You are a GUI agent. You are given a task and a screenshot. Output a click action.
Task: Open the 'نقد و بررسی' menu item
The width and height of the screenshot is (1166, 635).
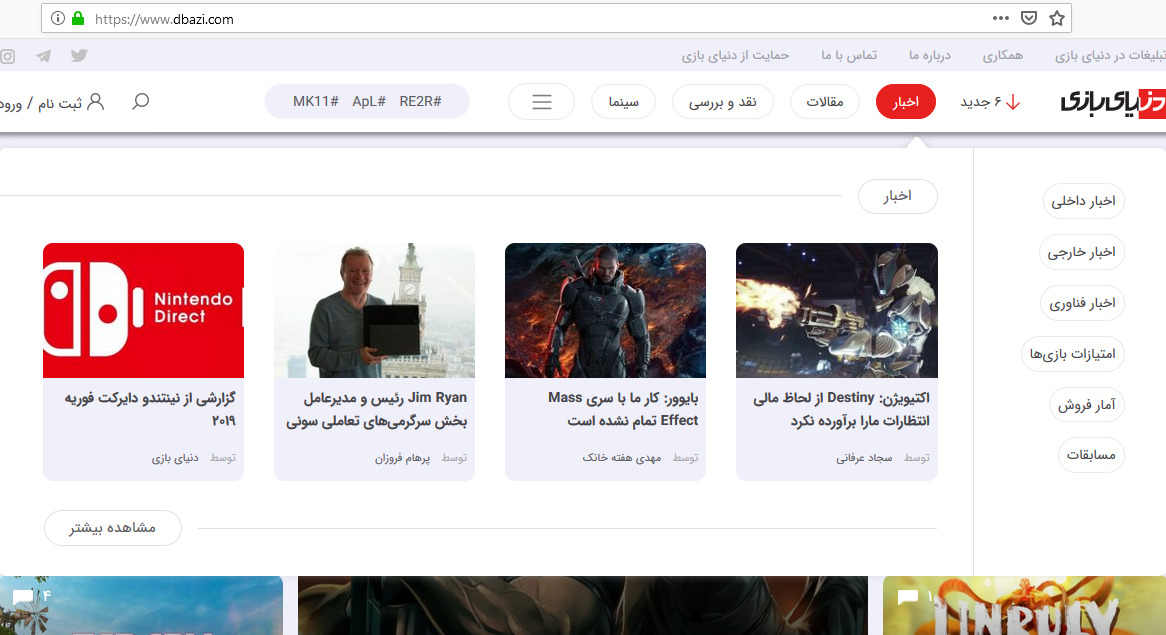(x=722, y=102)
